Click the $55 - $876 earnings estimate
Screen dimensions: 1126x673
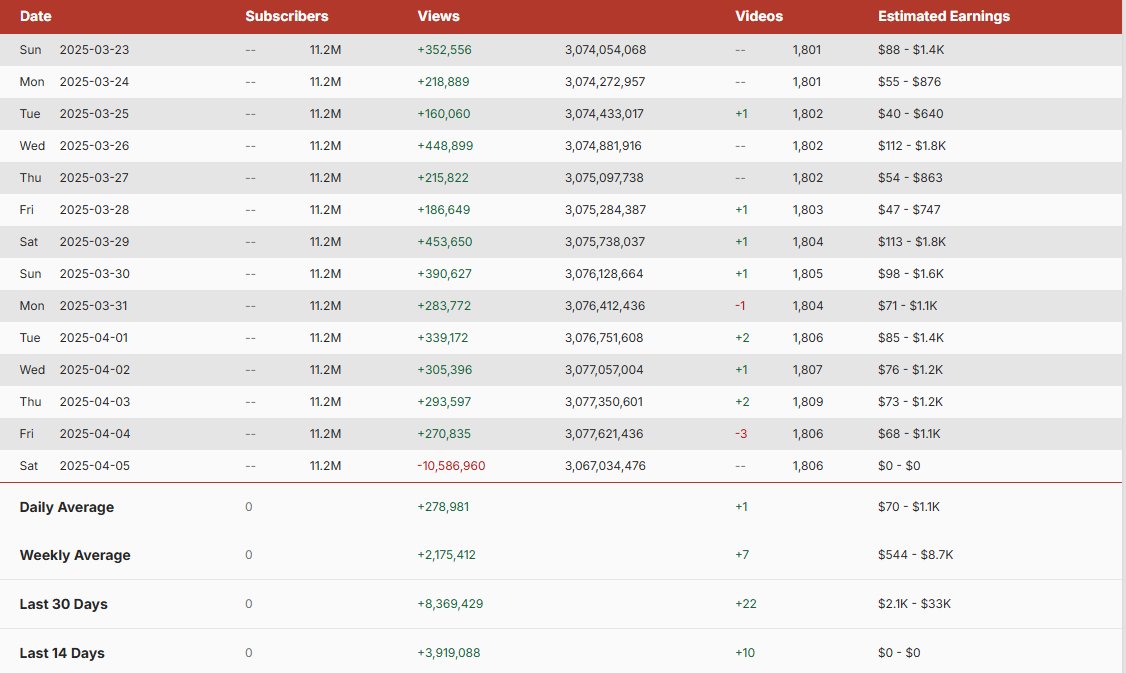tap(909, 82)
